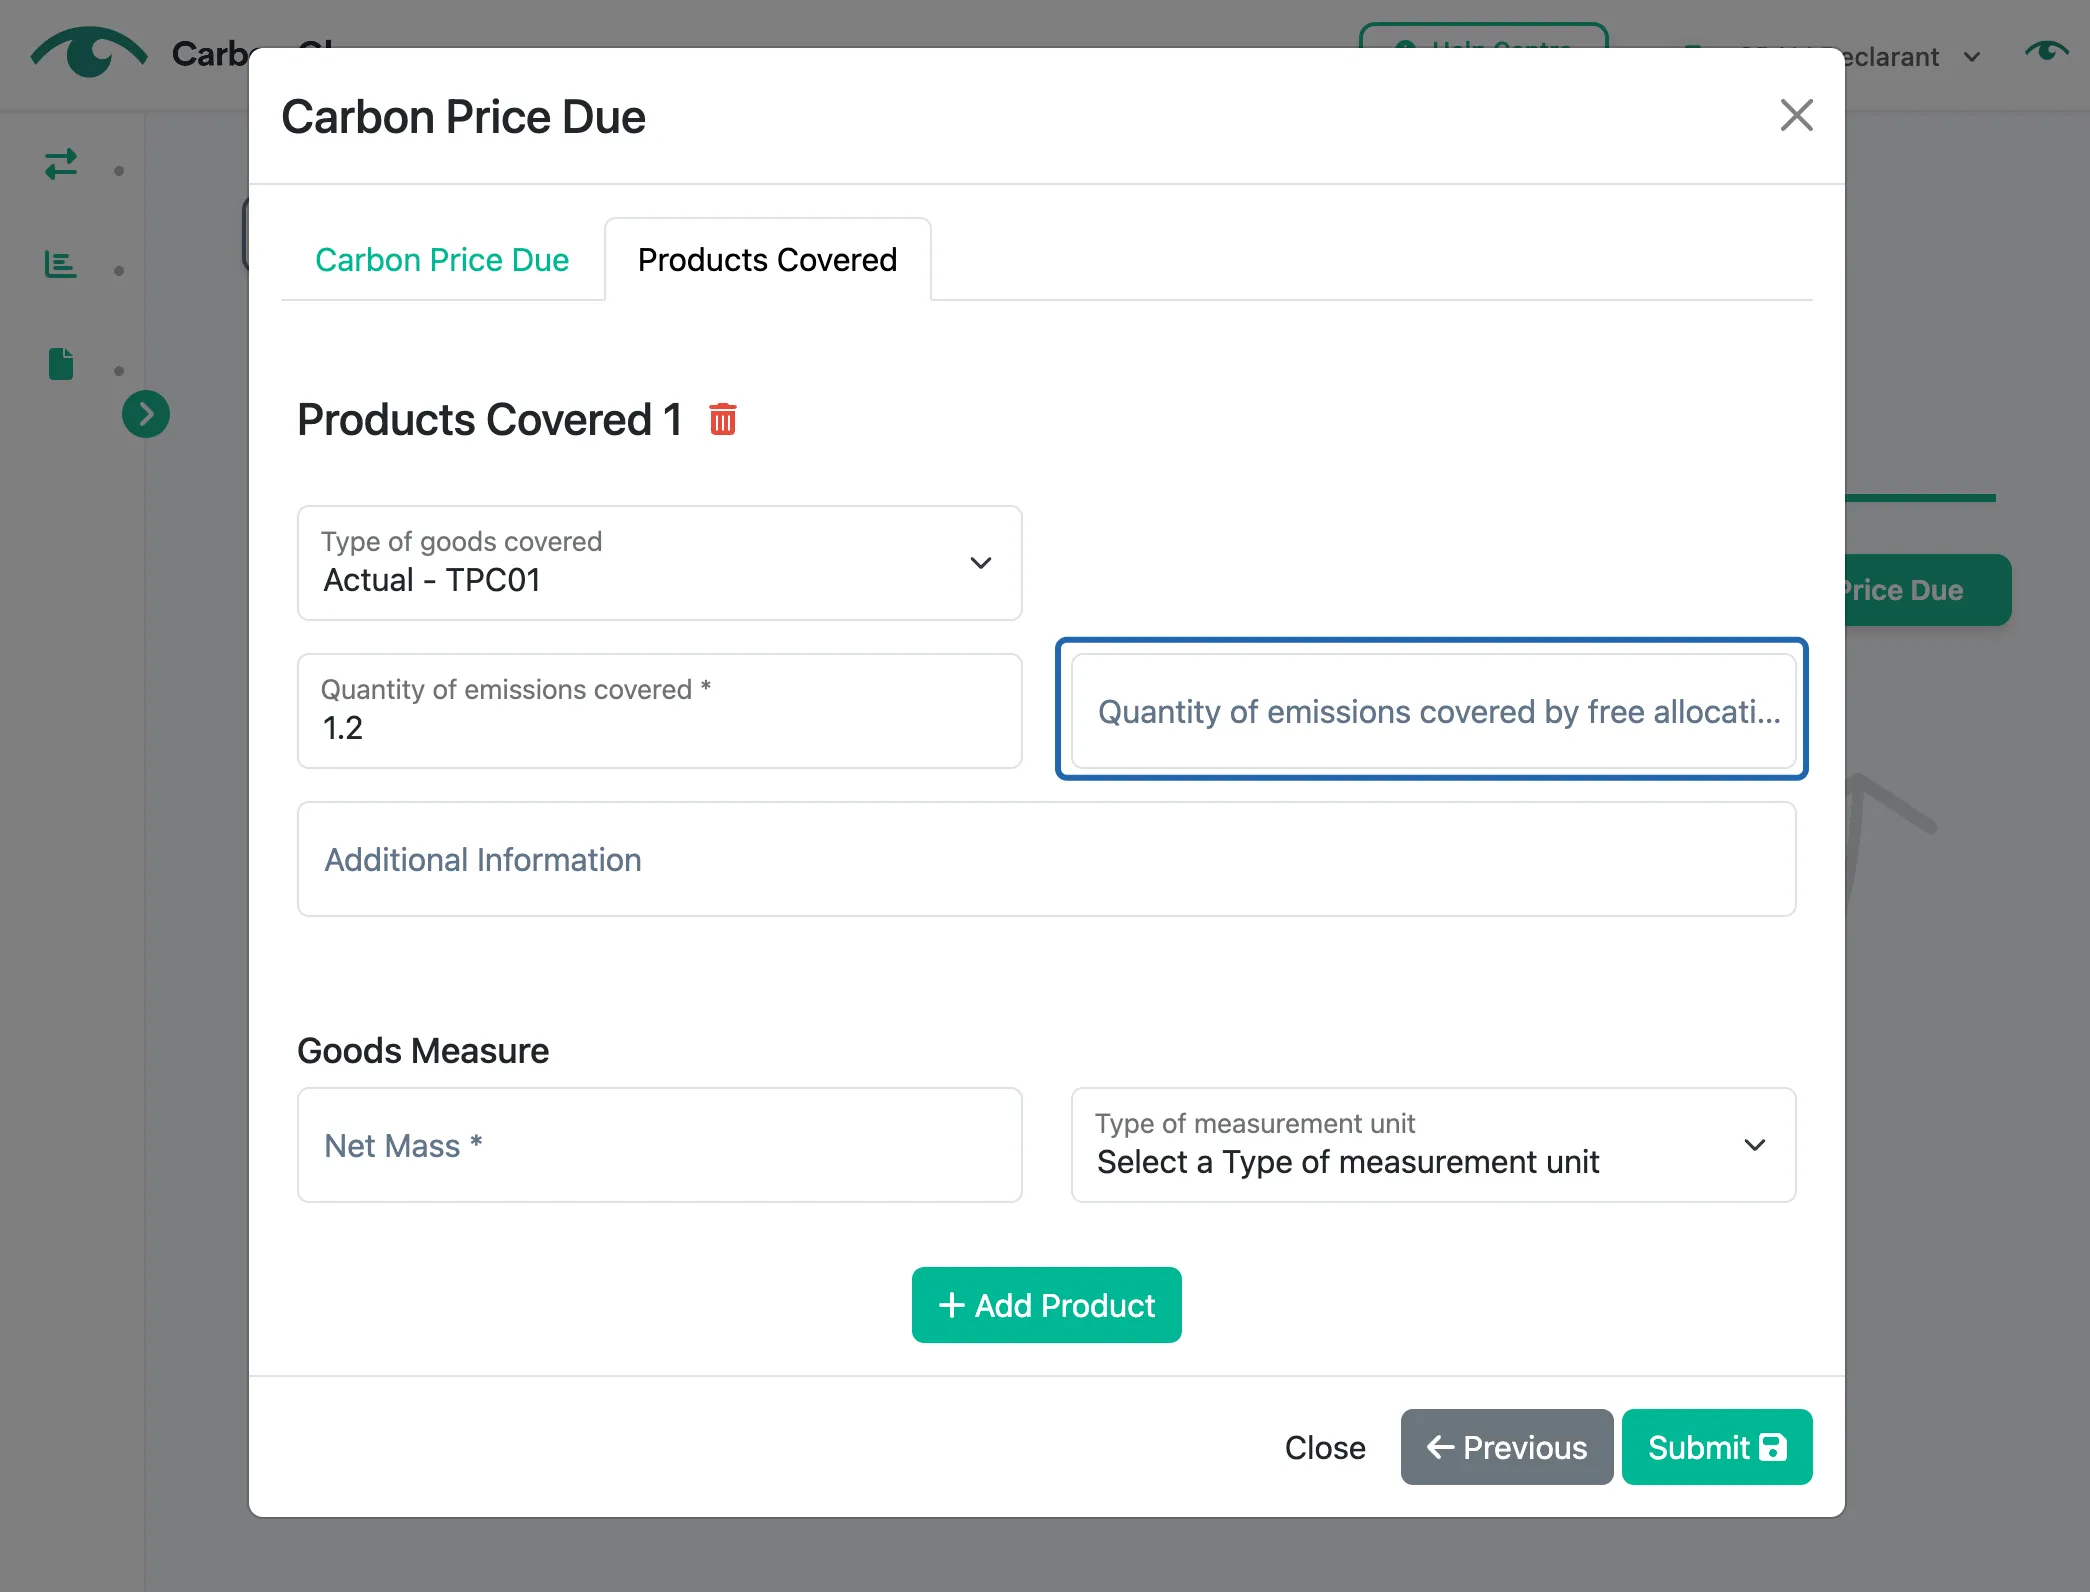Expand the sidebar with green chevron button

146,414
